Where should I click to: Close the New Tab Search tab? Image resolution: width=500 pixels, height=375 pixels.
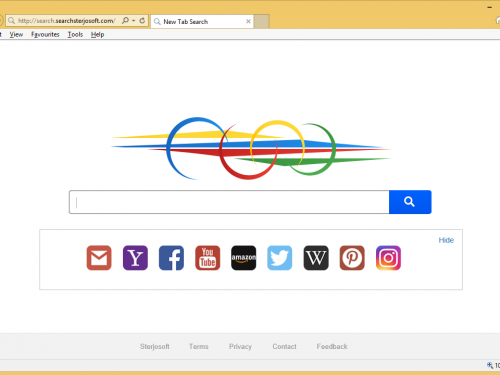pyautogui.click(x=248, y=21)
